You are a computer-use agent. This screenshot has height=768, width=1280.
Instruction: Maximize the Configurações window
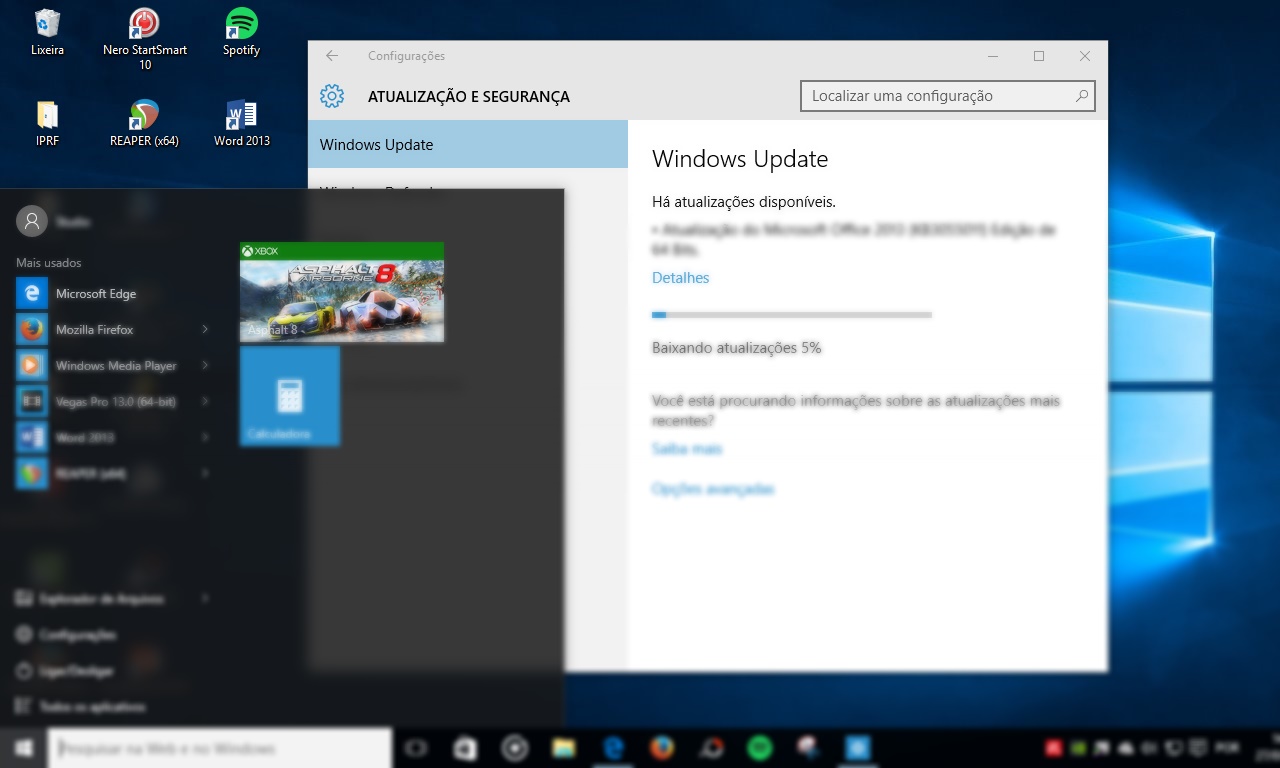click(1039, 56)
